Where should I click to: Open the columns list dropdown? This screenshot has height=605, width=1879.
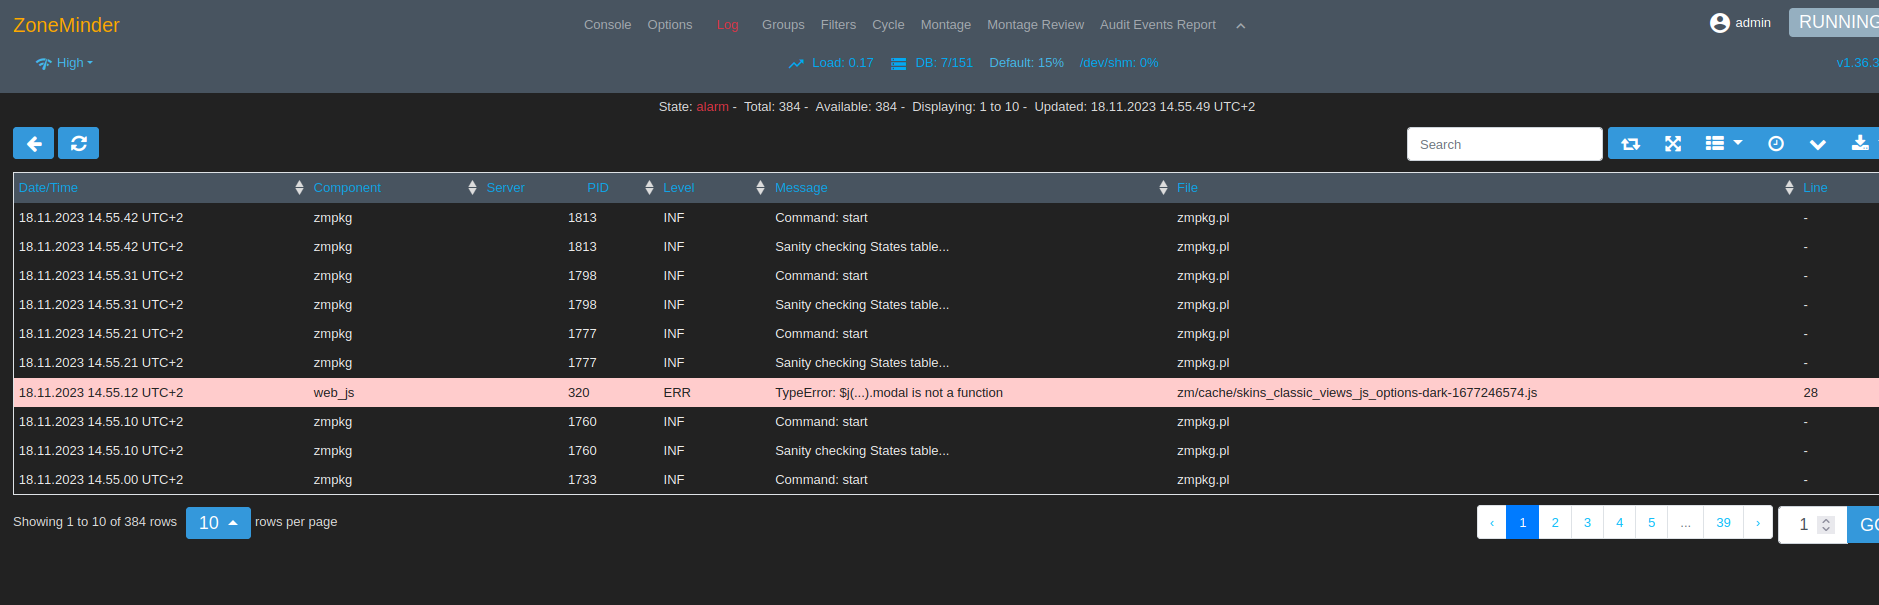coord(1723,144)
